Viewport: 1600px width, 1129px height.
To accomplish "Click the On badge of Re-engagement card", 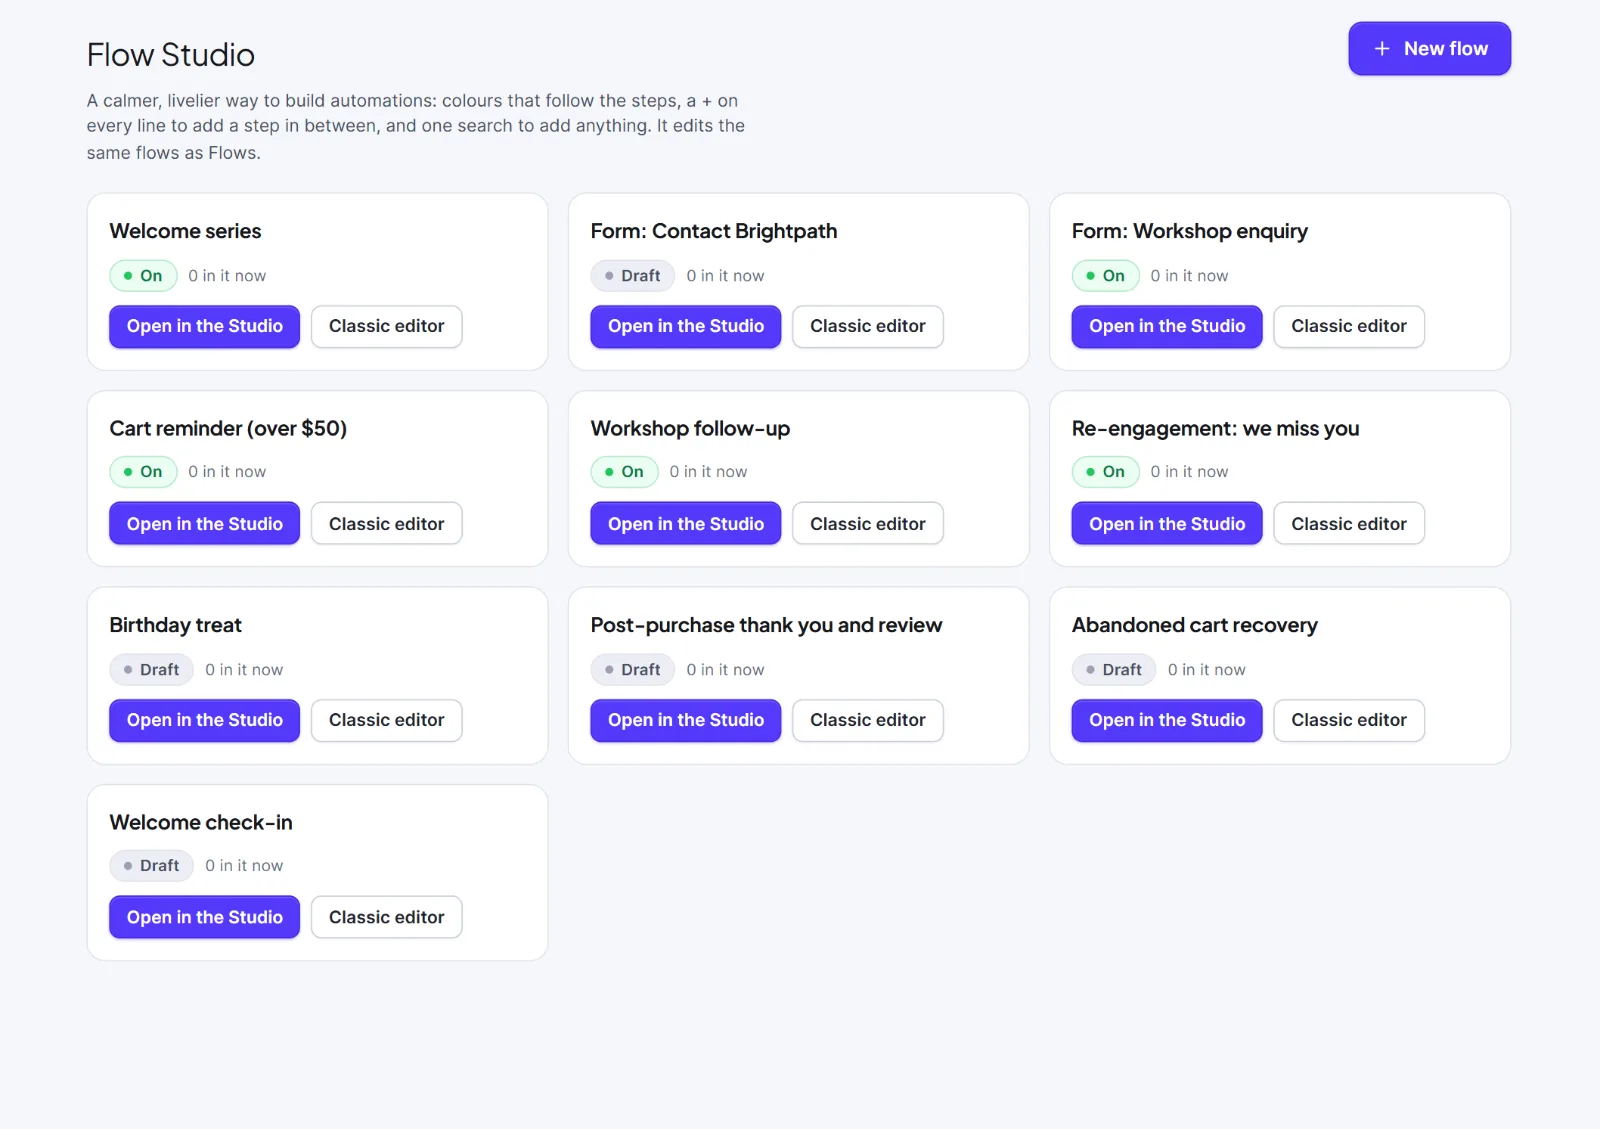I will 1106,472.
